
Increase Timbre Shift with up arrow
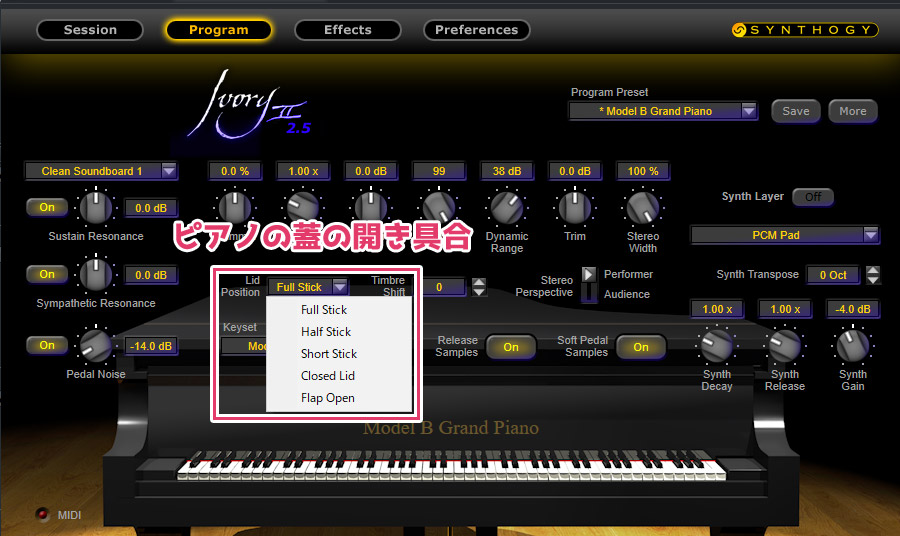pyautogui.click(x=479, y=282)
